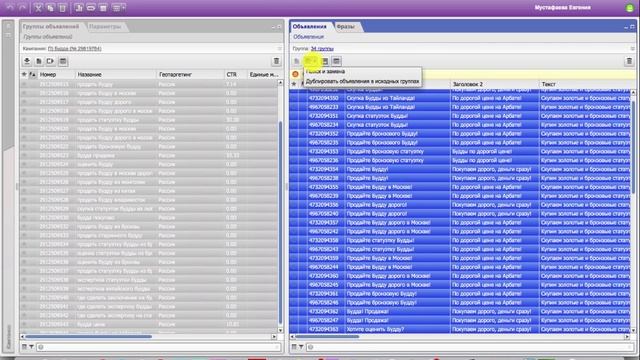Click the download arrow icon in groups panel
Viewport: 640px width, 360px height.
pos(27,61)
